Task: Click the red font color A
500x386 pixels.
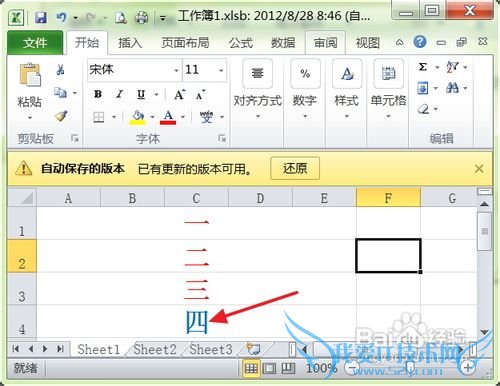Action: coord(168,117)
